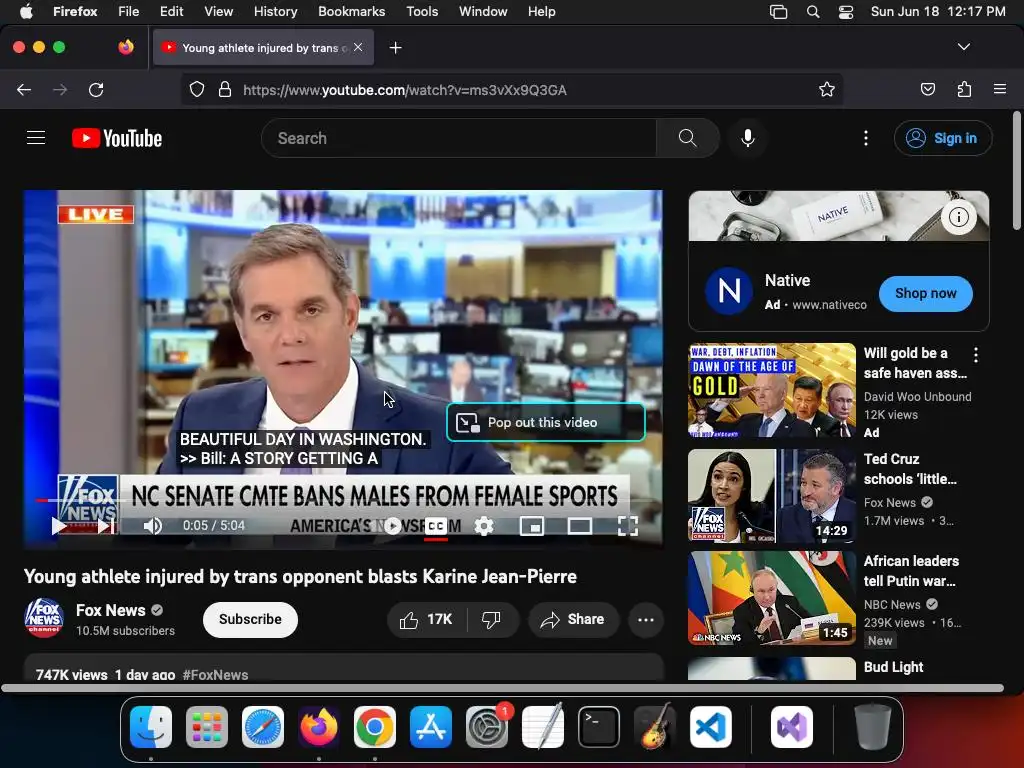1024x768 pixels.
Task: Open Visual Studio Code from Dock
Action: (711, 727)
